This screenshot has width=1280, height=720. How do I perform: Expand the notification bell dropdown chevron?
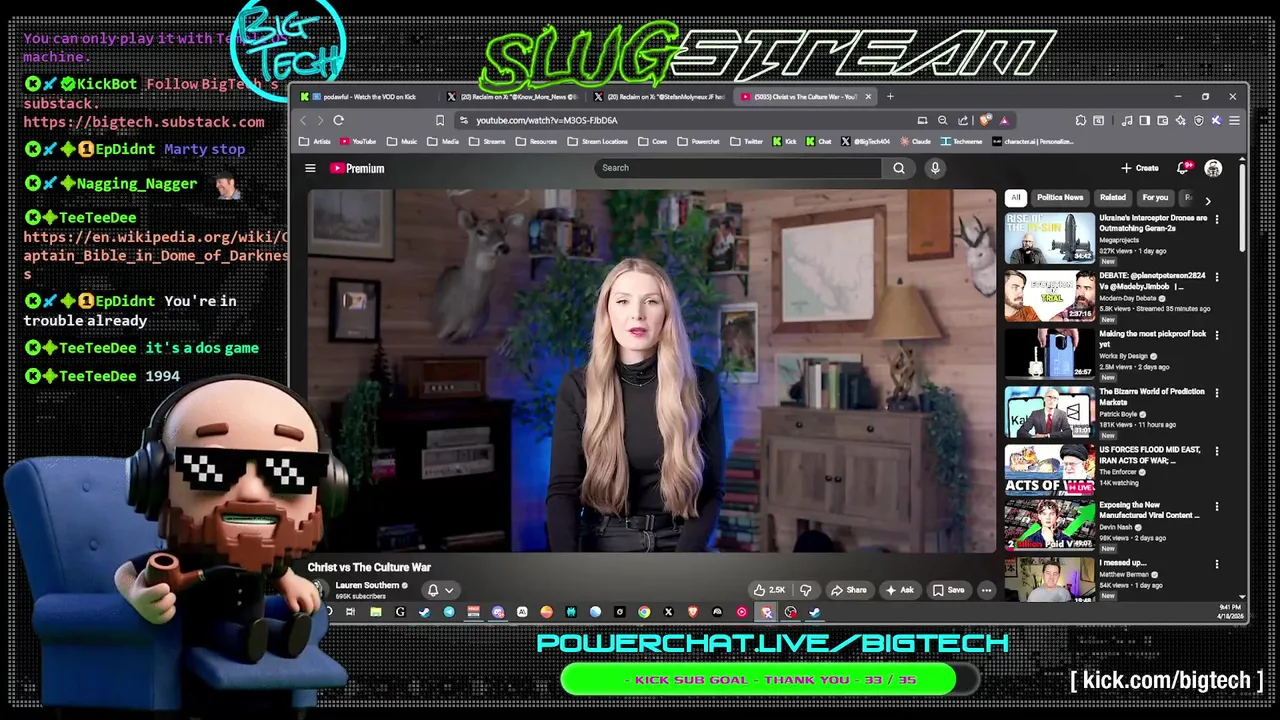(449, 590)
